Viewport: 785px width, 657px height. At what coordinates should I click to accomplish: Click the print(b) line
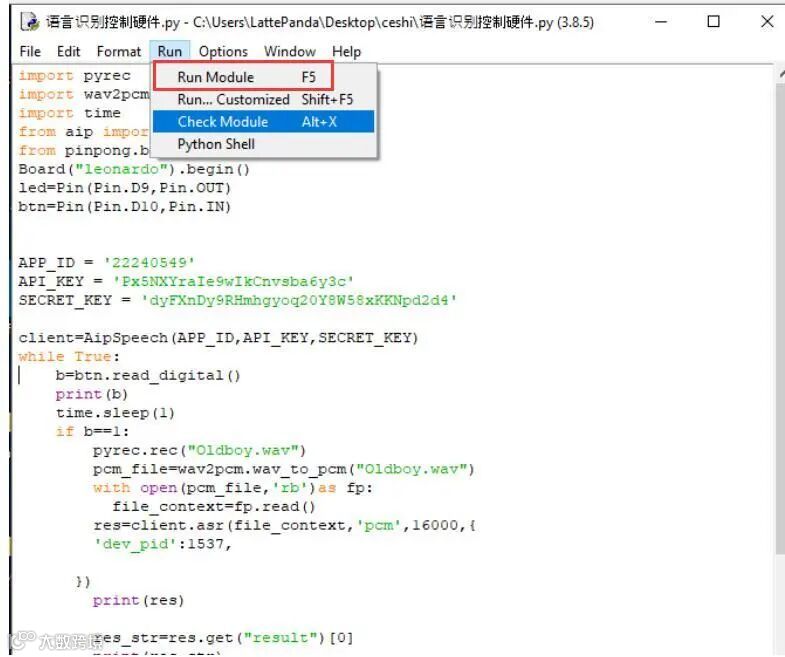pyautogui.click(x=92, y=394)
